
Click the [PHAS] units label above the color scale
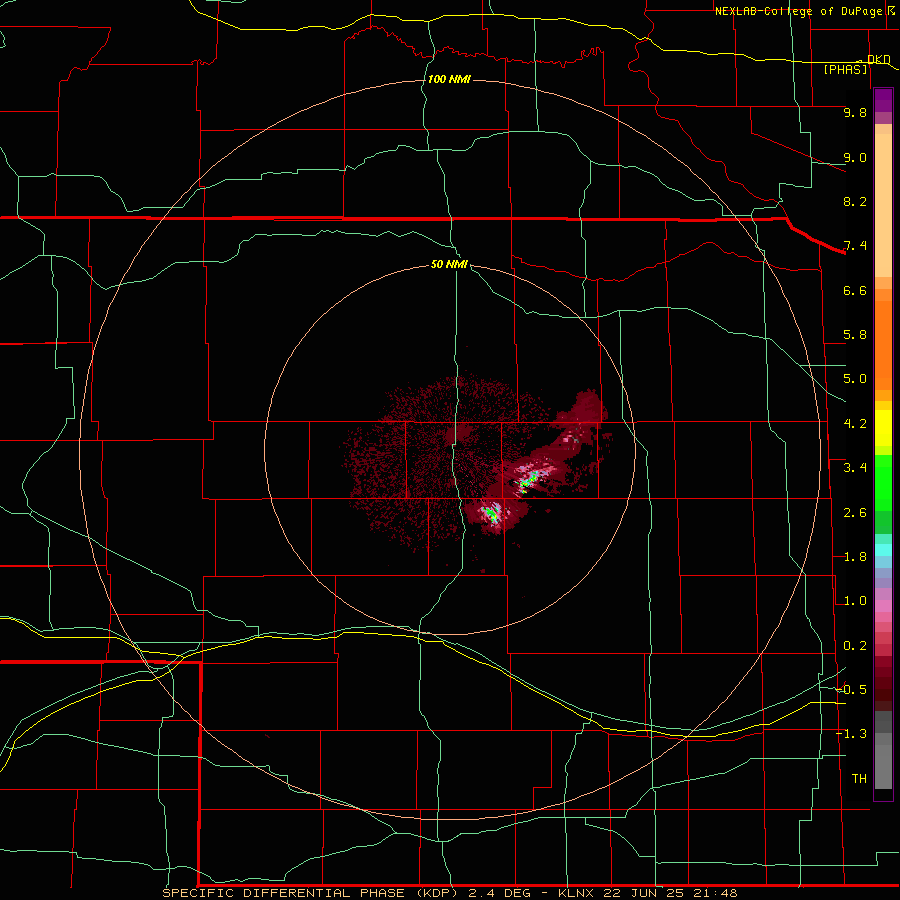[845, 69]
